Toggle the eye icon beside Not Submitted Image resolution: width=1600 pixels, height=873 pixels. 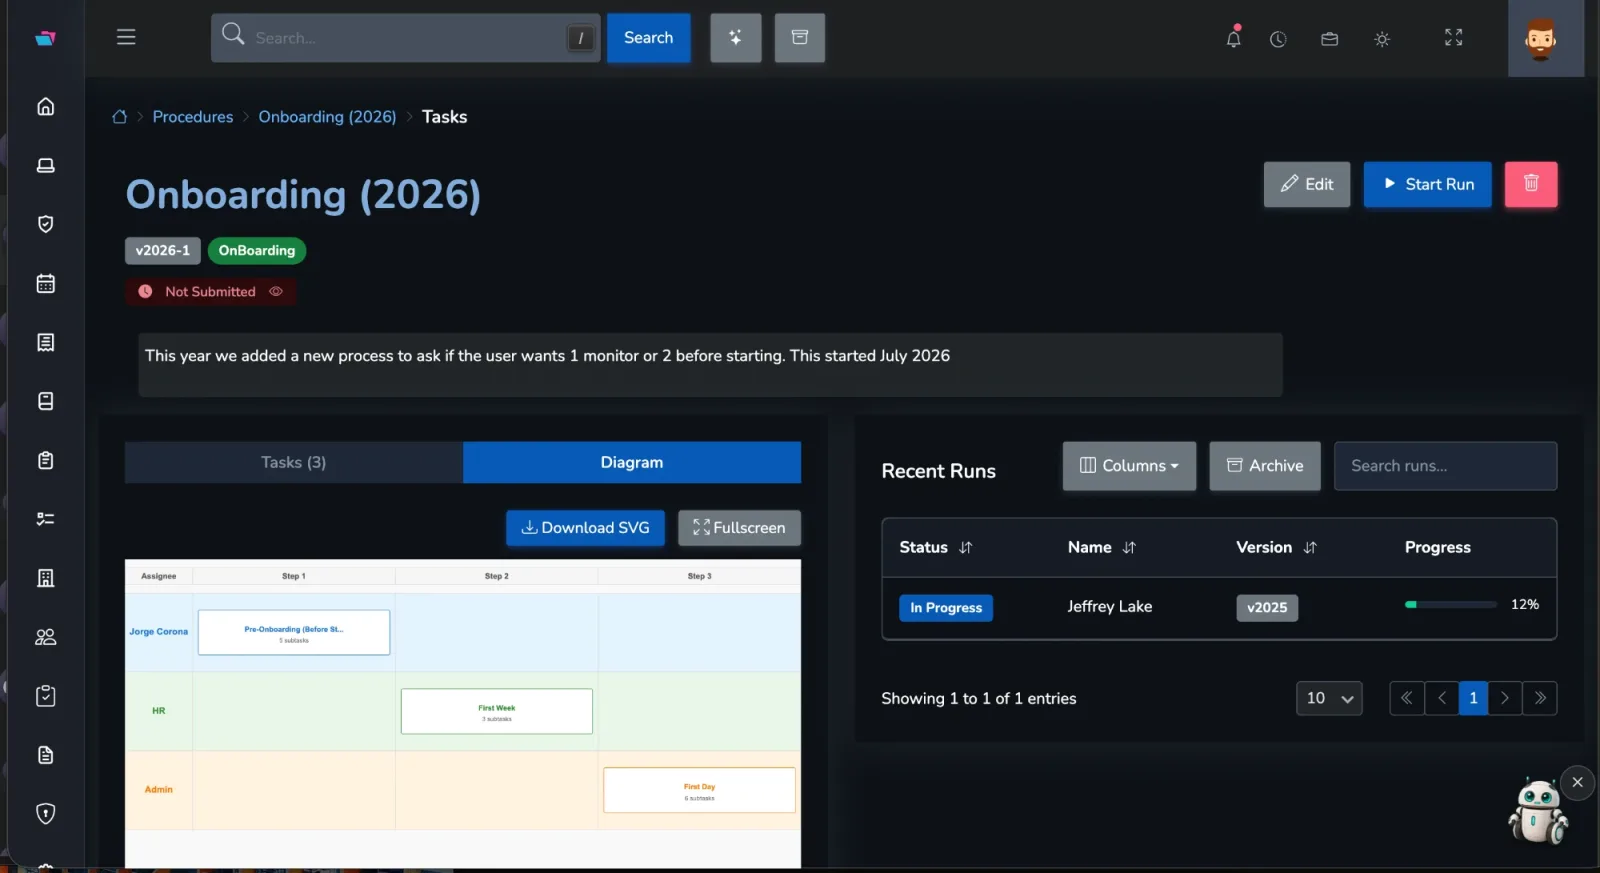[x=276, y=292]
